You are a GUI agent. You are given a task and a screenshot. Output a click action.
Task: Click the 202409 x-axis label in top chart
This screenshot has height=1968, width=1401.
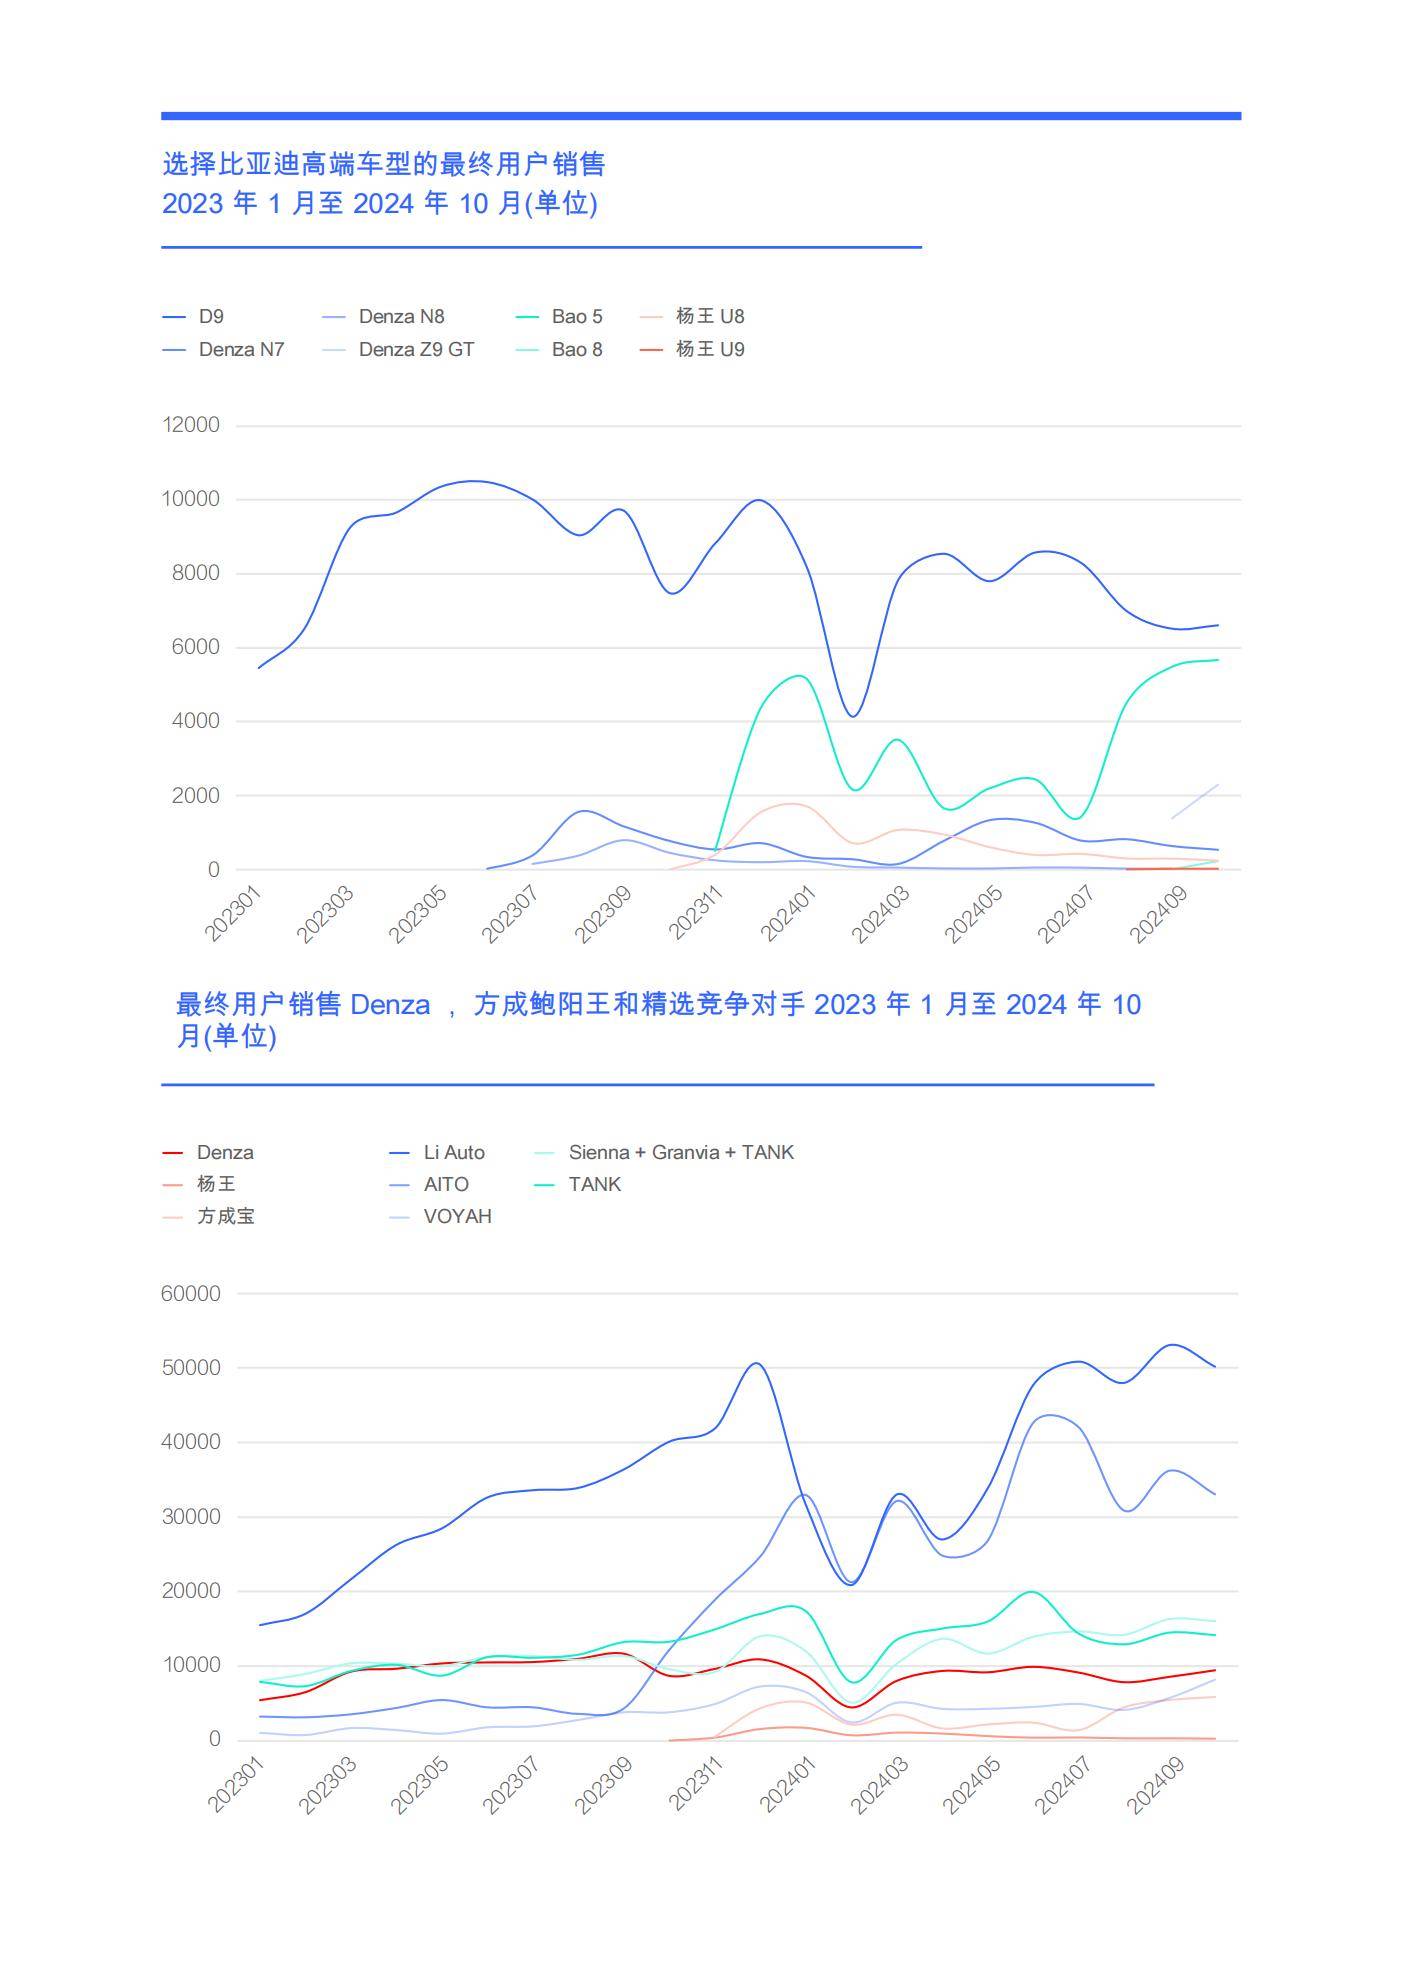coord(1158,914)
